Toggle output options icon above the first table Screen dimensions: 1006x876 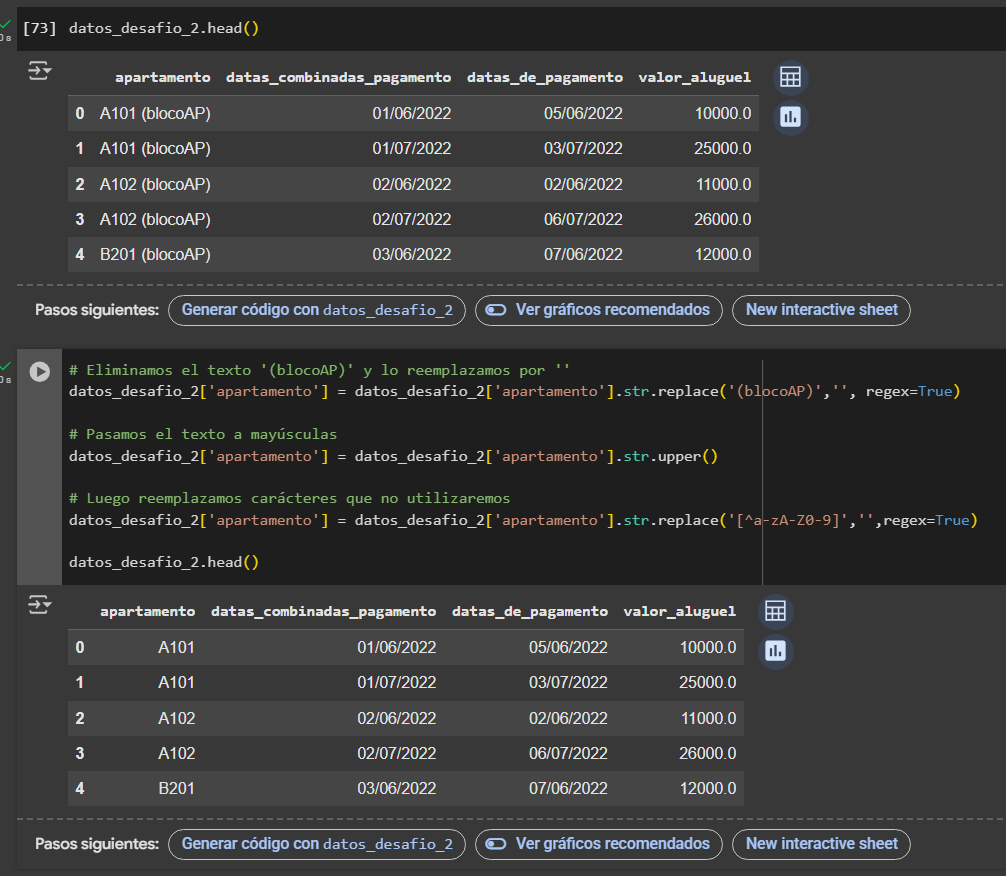point(40,70)
